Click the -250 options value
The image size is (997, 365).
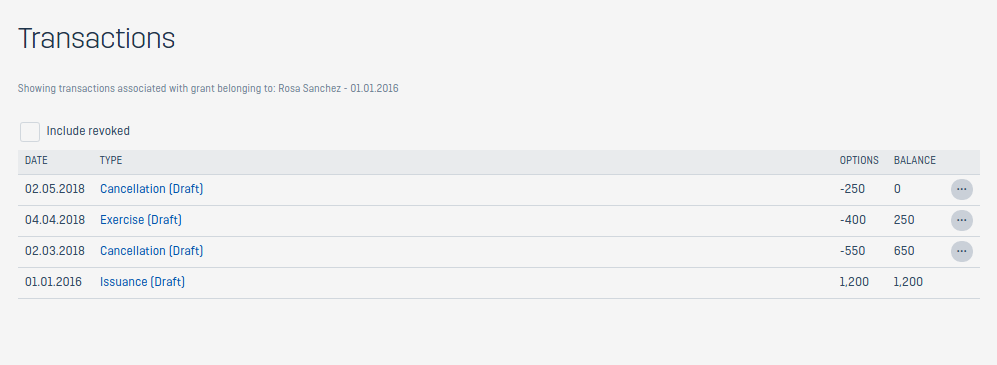[x=853, y=189]
